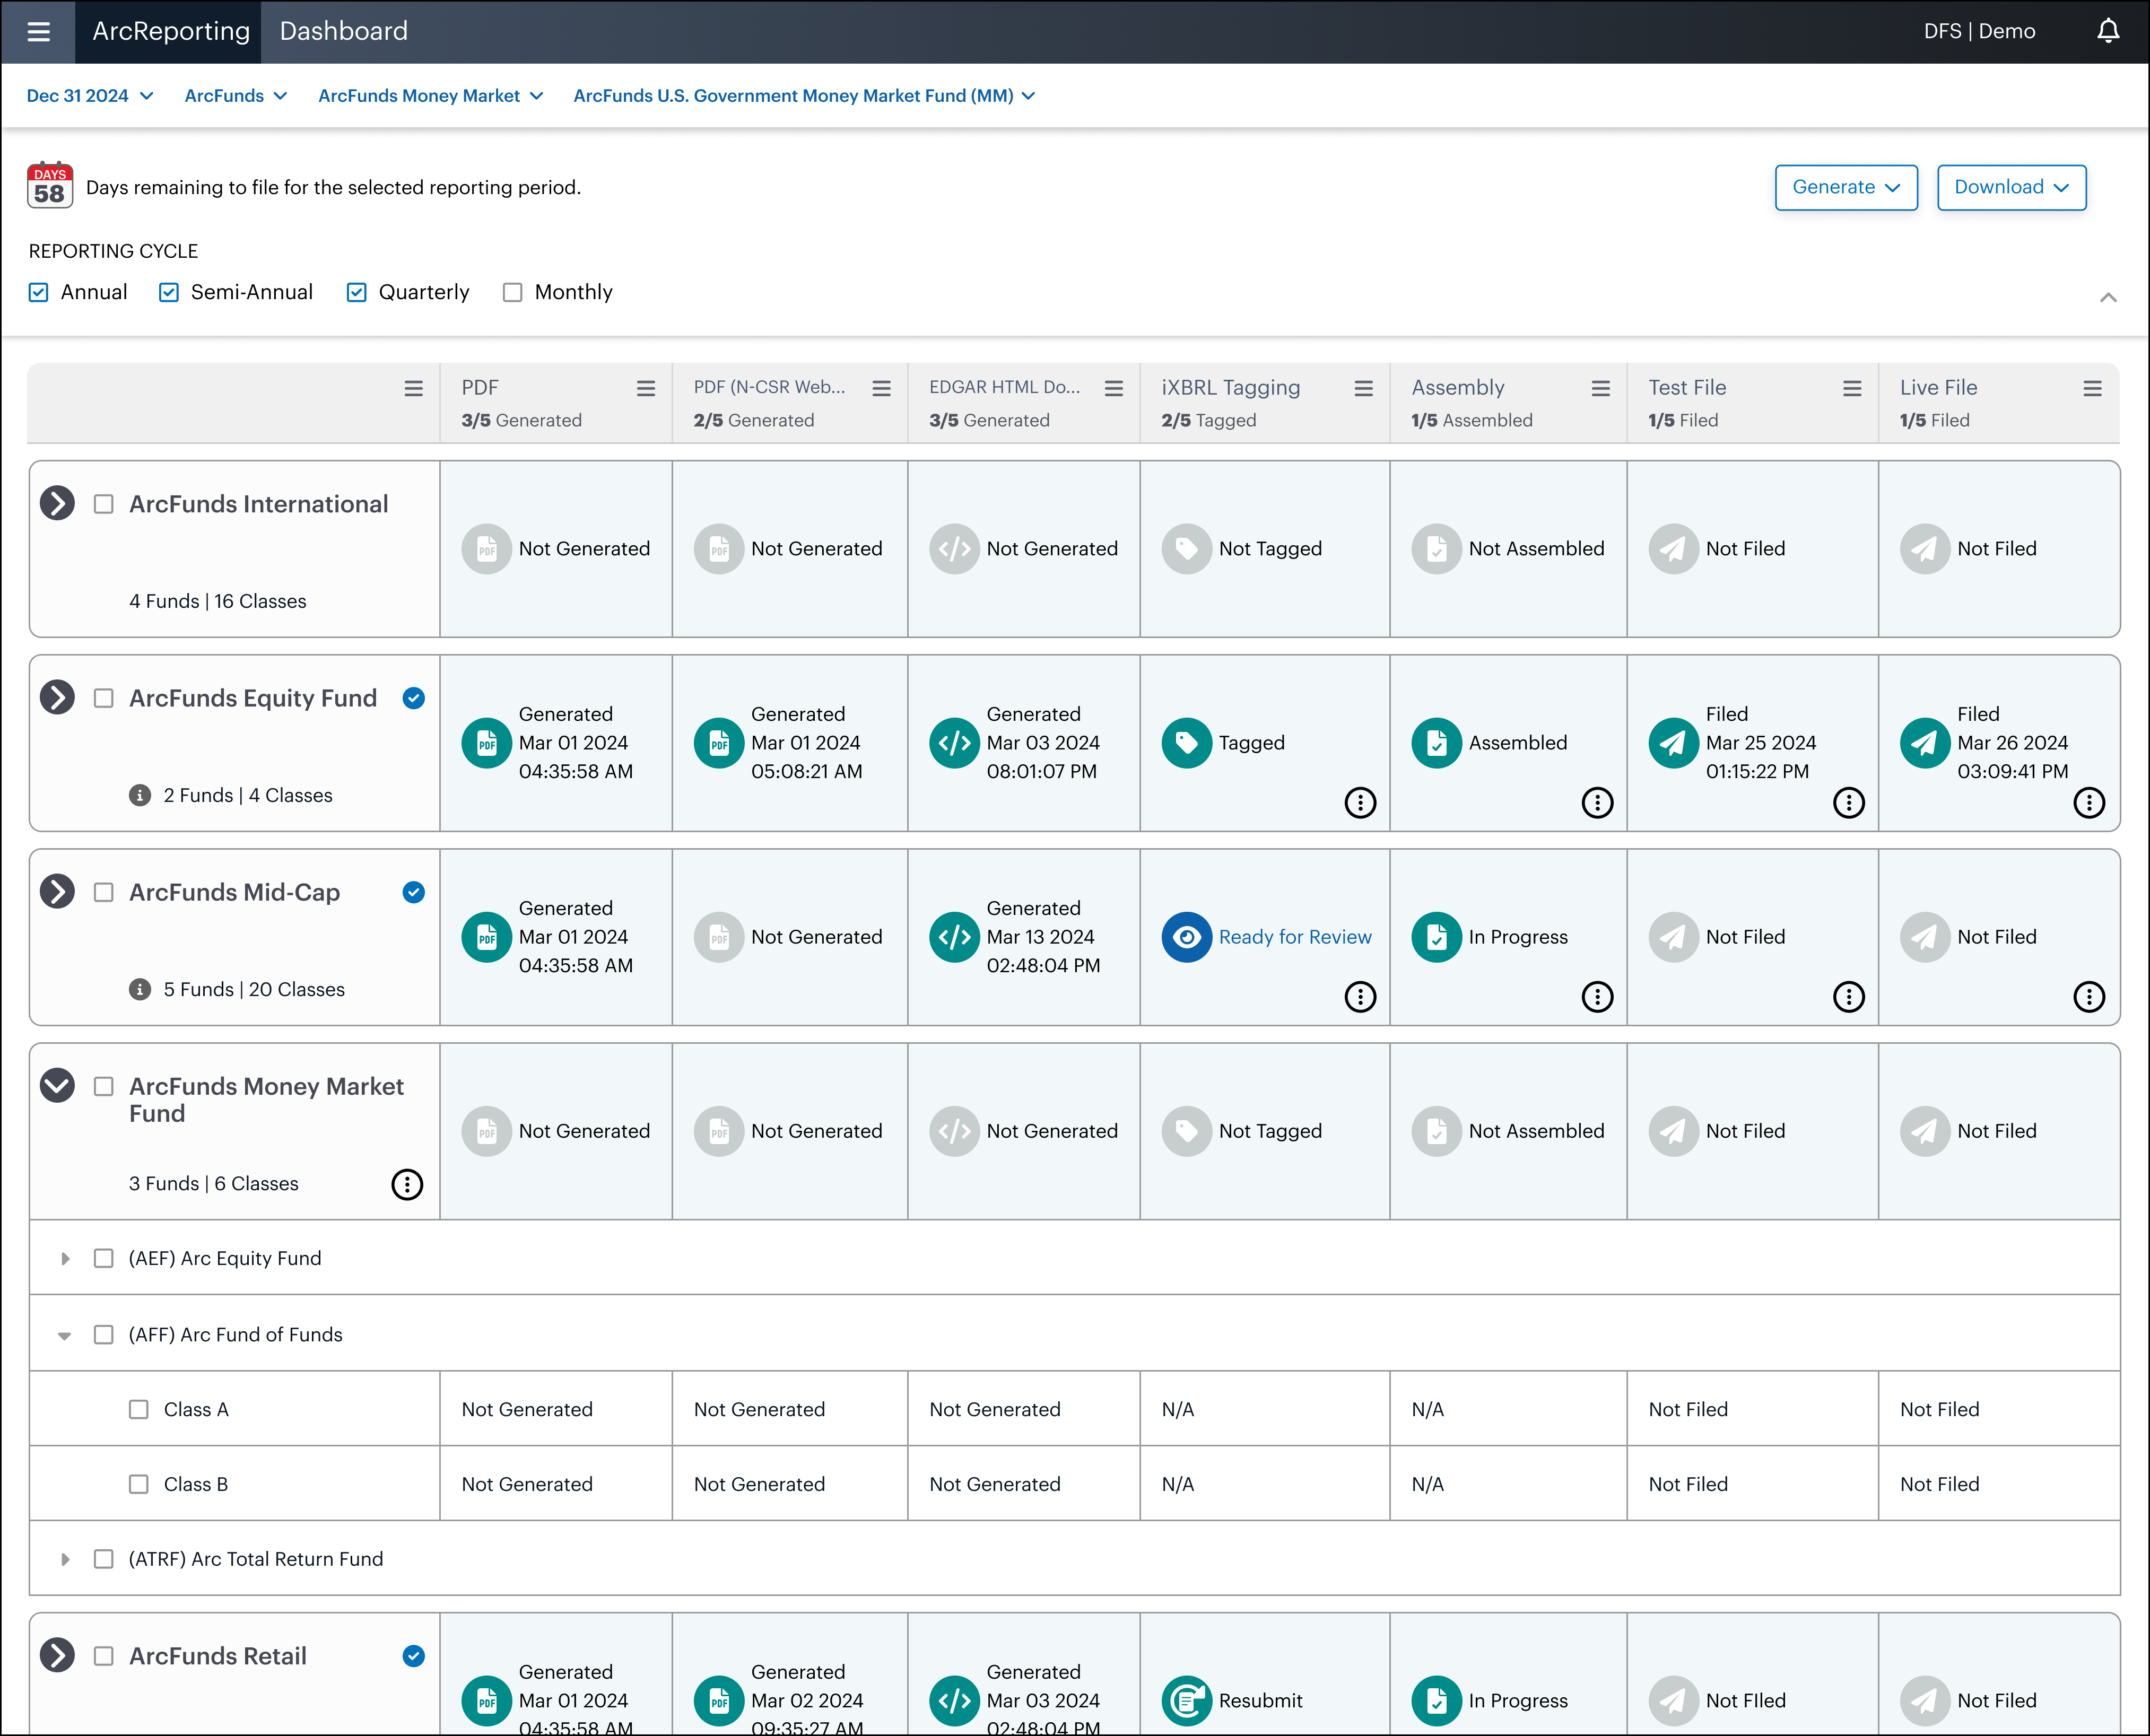Click the Mid-Cap In Progress assembly icon
This screenshot has height=1736, width=2150.
[x=1437, y=937]
